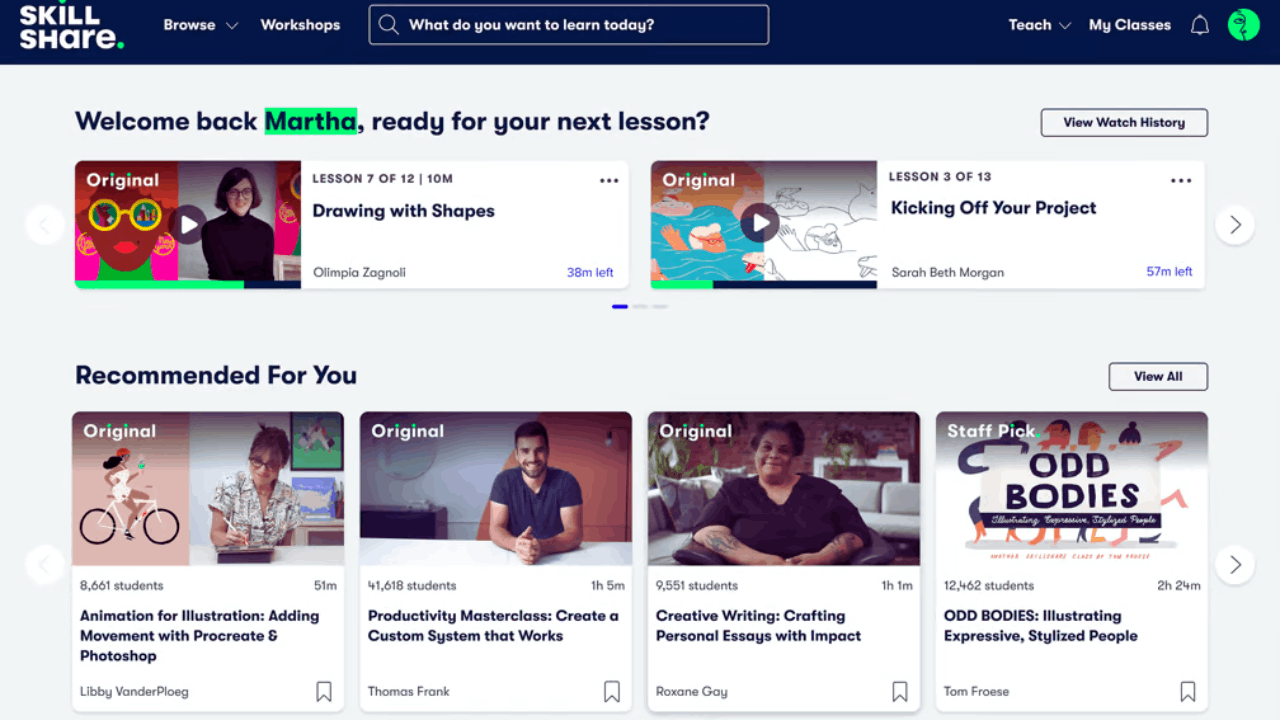Click '41,618 students' text
The height and width of the screenshot is (720, 1280).
[411, 586]
